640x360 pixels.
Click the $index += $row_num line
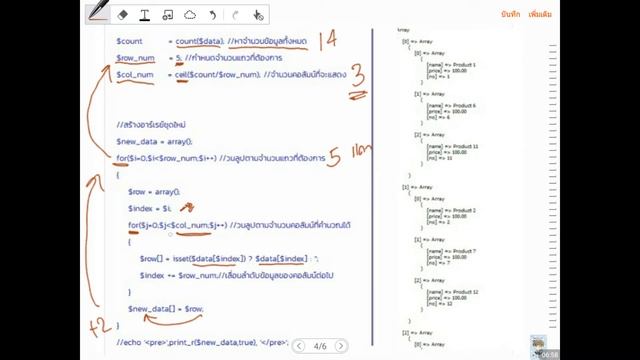click(236, 276)
